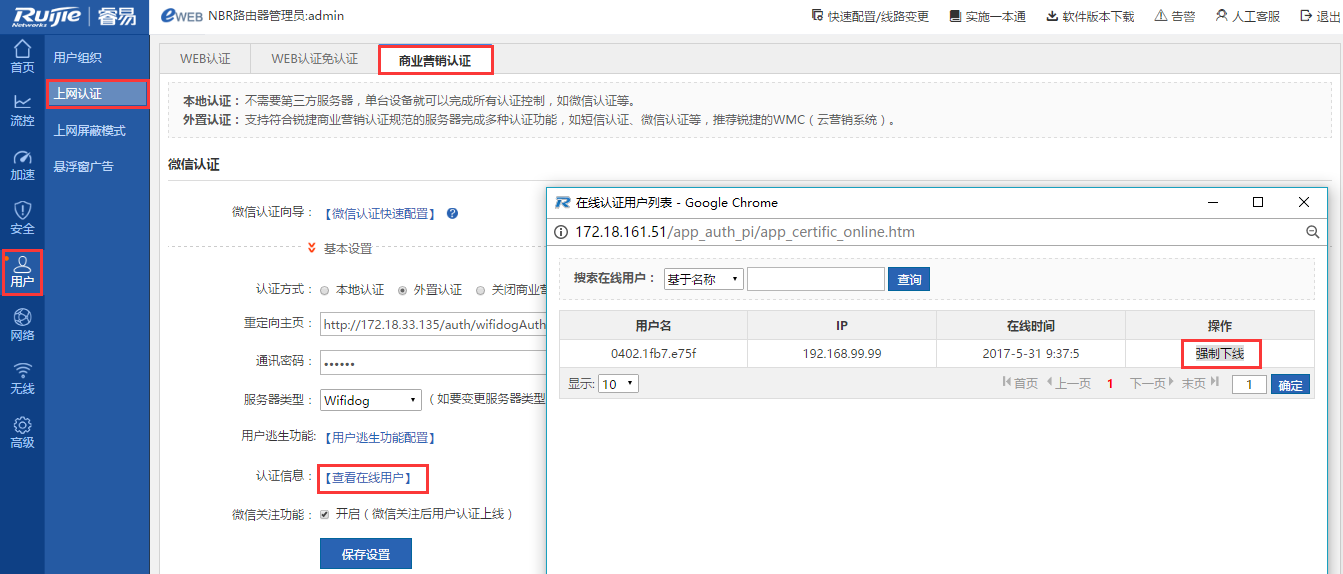
Task: Switch to the WEB认证免认证 tab
Action: pyautogui.click(x=314, y=59)
